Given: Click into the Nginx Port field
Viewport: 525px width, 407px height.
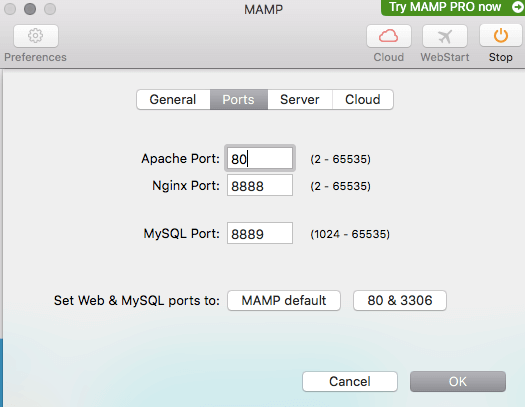Looking at the screenshot, I should [x=260, y=185].
